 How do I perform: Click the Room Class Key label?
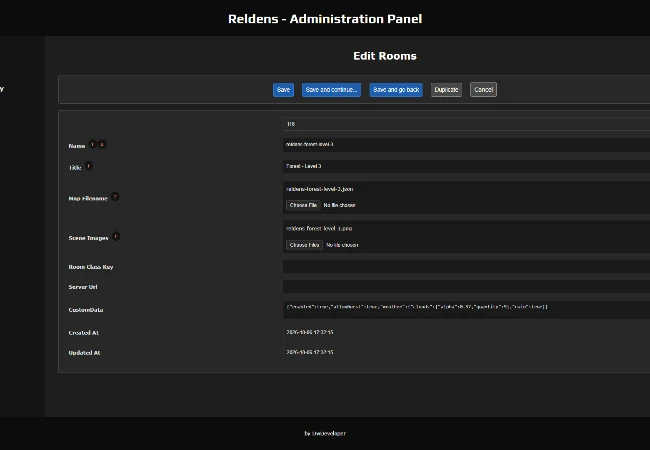pos(91,267)
